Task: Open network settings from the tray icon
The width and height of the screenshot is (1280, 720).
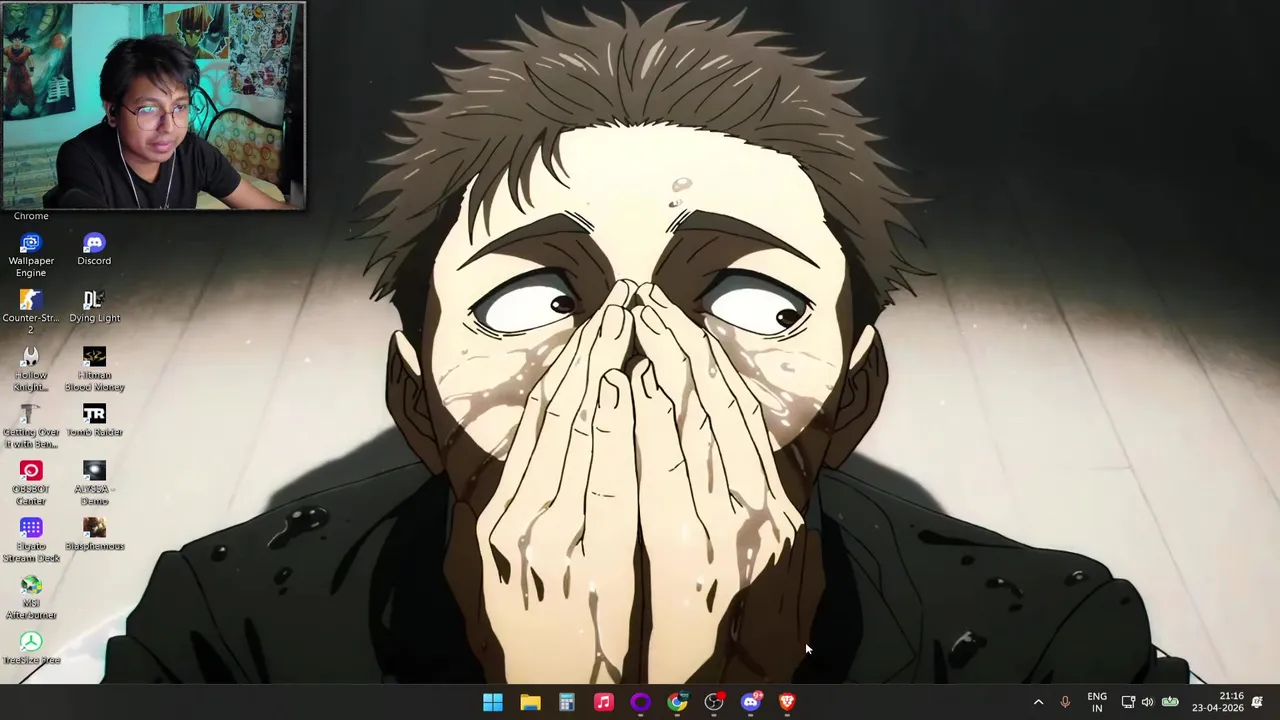Action: tap(1128, 702)
